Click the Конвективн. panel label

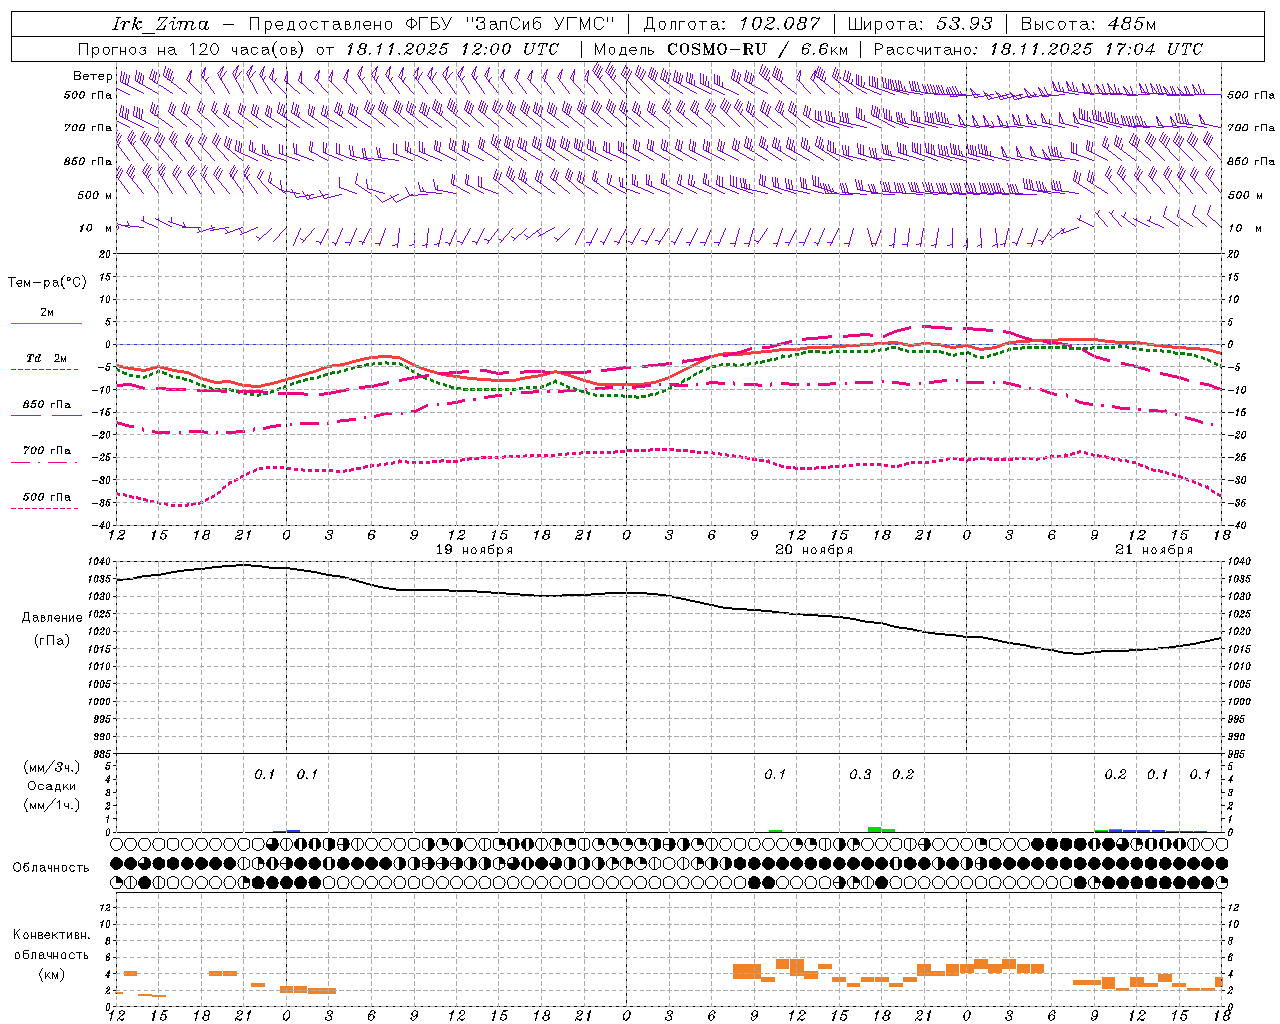click(51, 935)
